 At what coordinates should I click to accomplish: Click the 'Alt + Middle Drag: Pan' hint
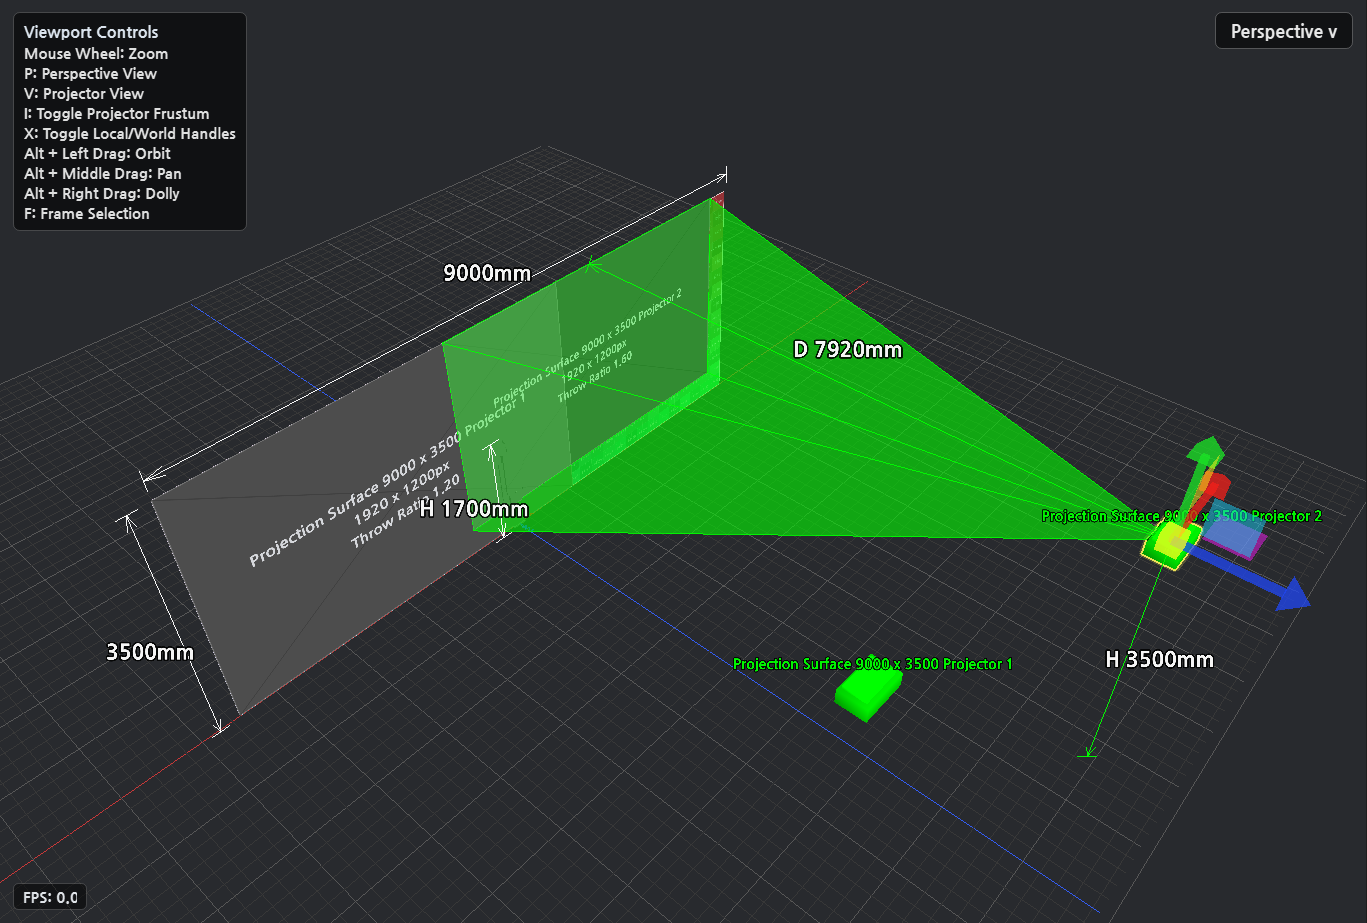point(103,173)
